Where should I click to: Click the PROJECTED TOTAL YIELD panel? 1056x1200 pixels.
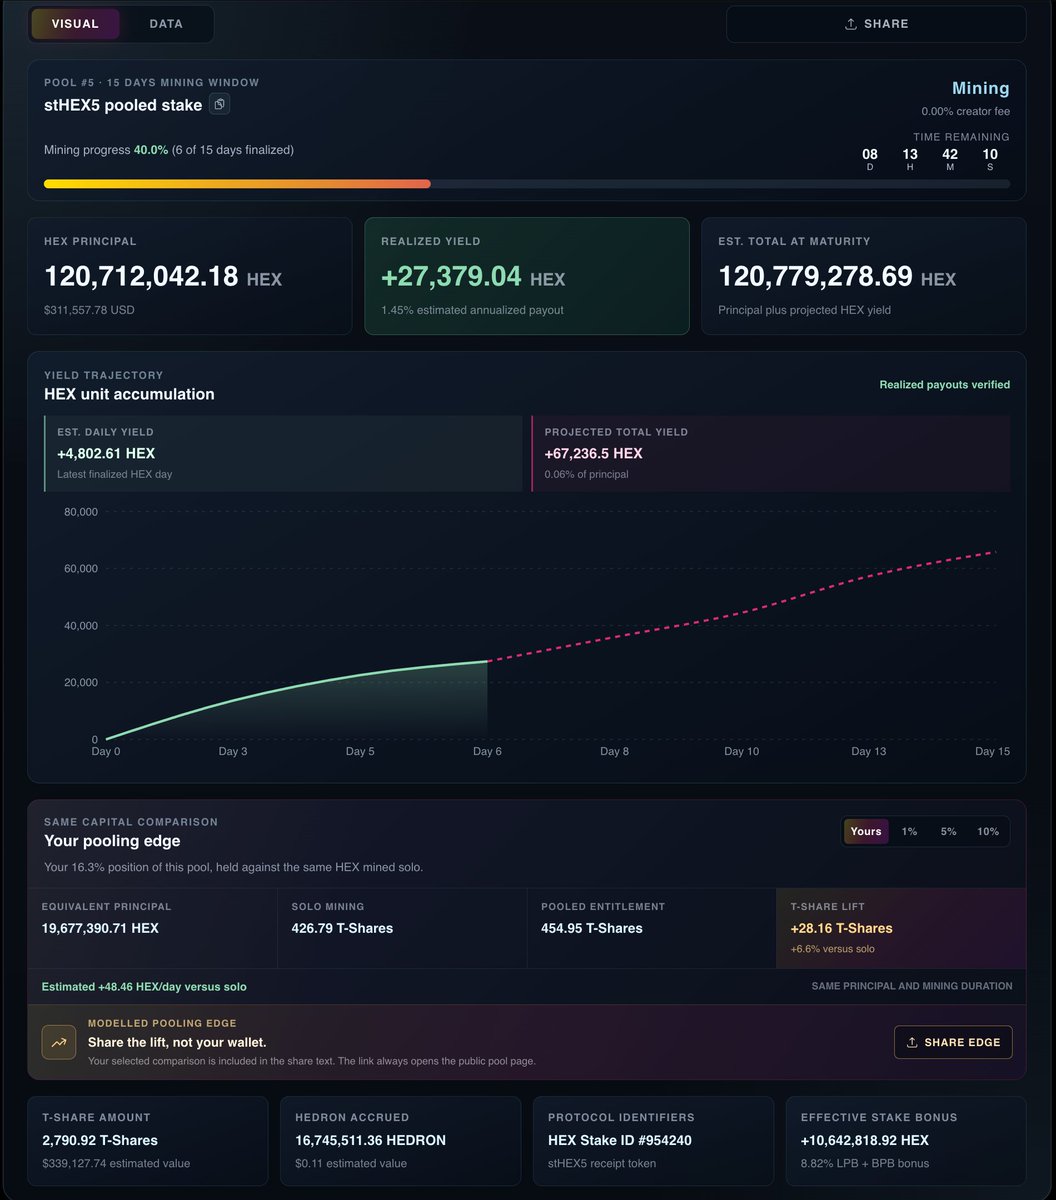pyautogui.click(x=771, y=454)
